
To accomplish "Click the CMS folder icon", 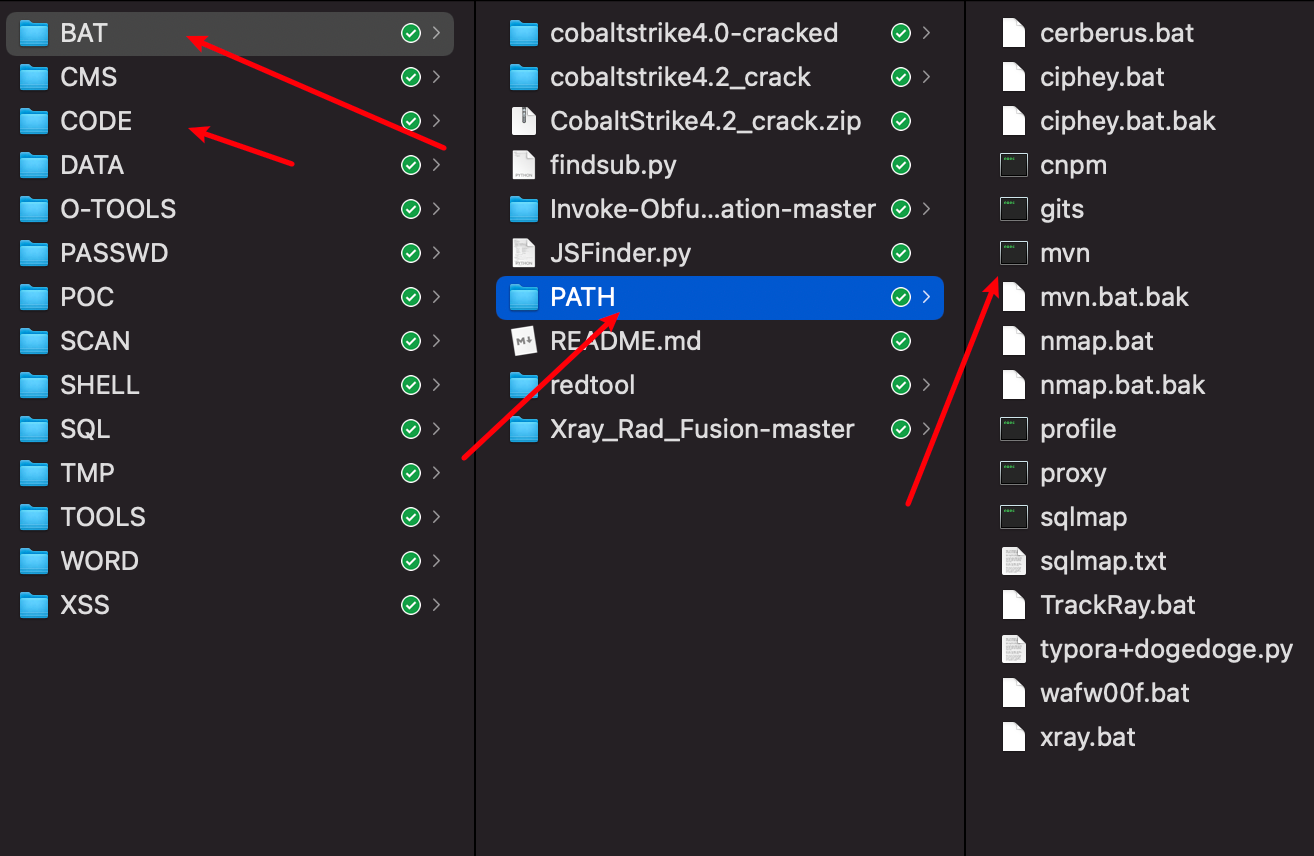I will click(x=34, y=78).
